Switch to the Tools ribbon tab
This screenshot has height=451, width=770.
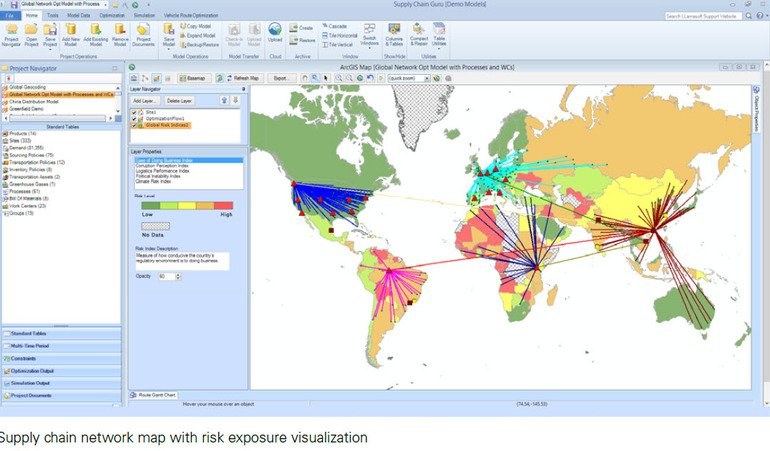tap(53, 16)
